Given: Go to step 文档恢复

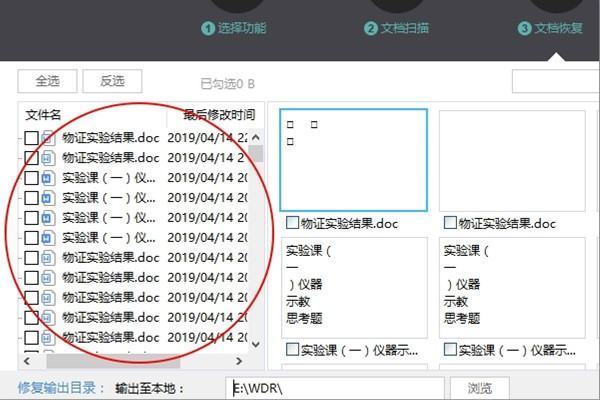Looking at the screenshot, I should 558,28.
